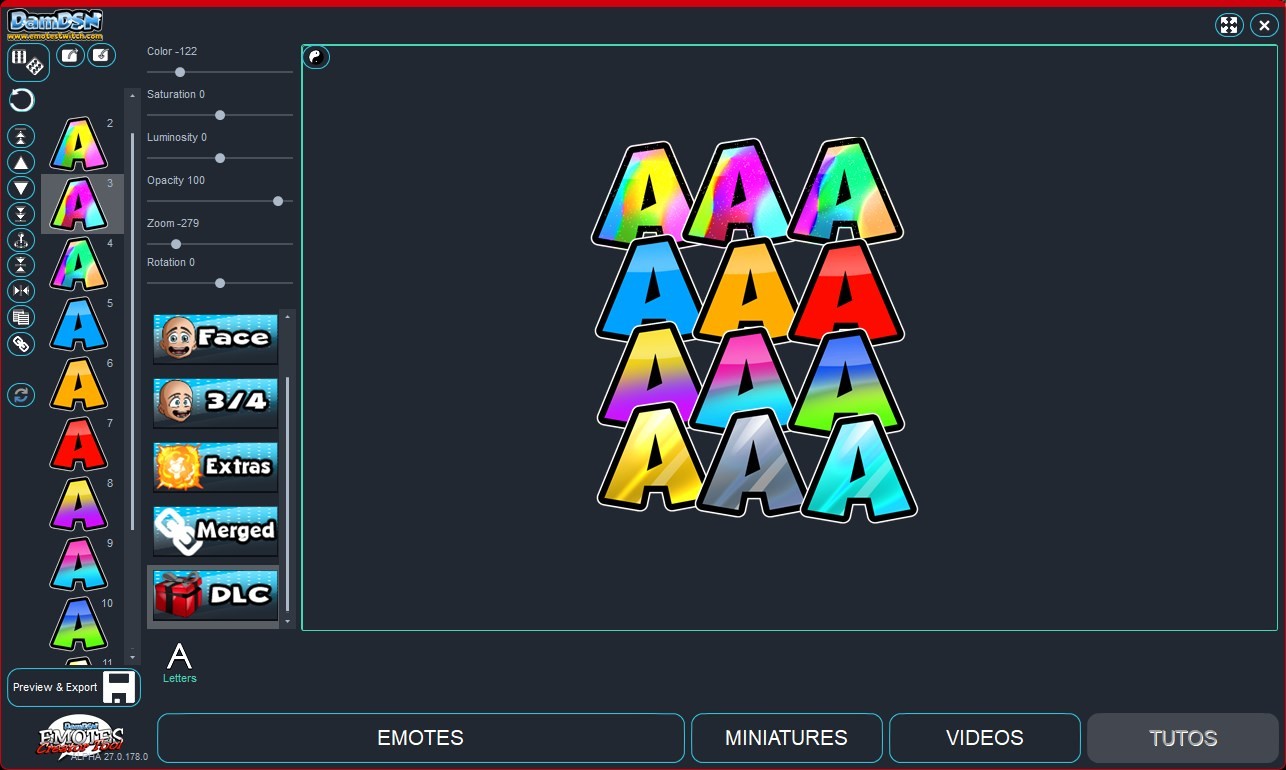Select the Letters asset category
The width and height of the screenshot is (1286, 770).
coord(180,660)
